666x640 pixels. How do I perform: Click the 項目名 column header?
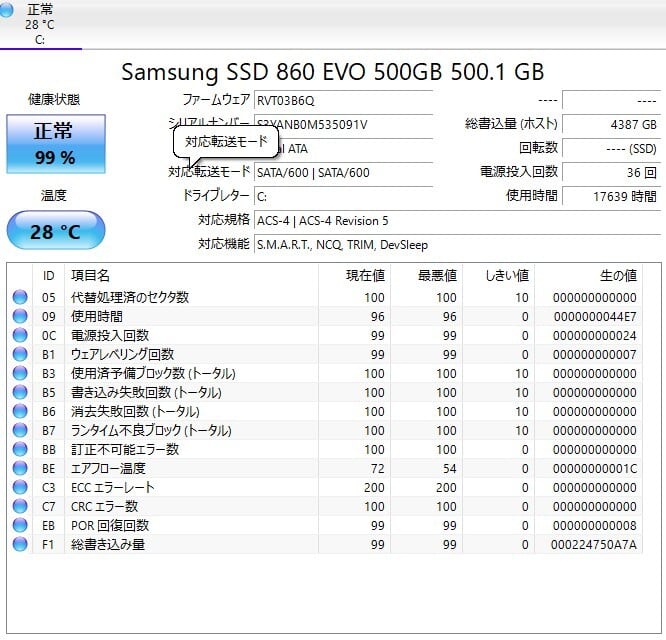tap(191, 276)
